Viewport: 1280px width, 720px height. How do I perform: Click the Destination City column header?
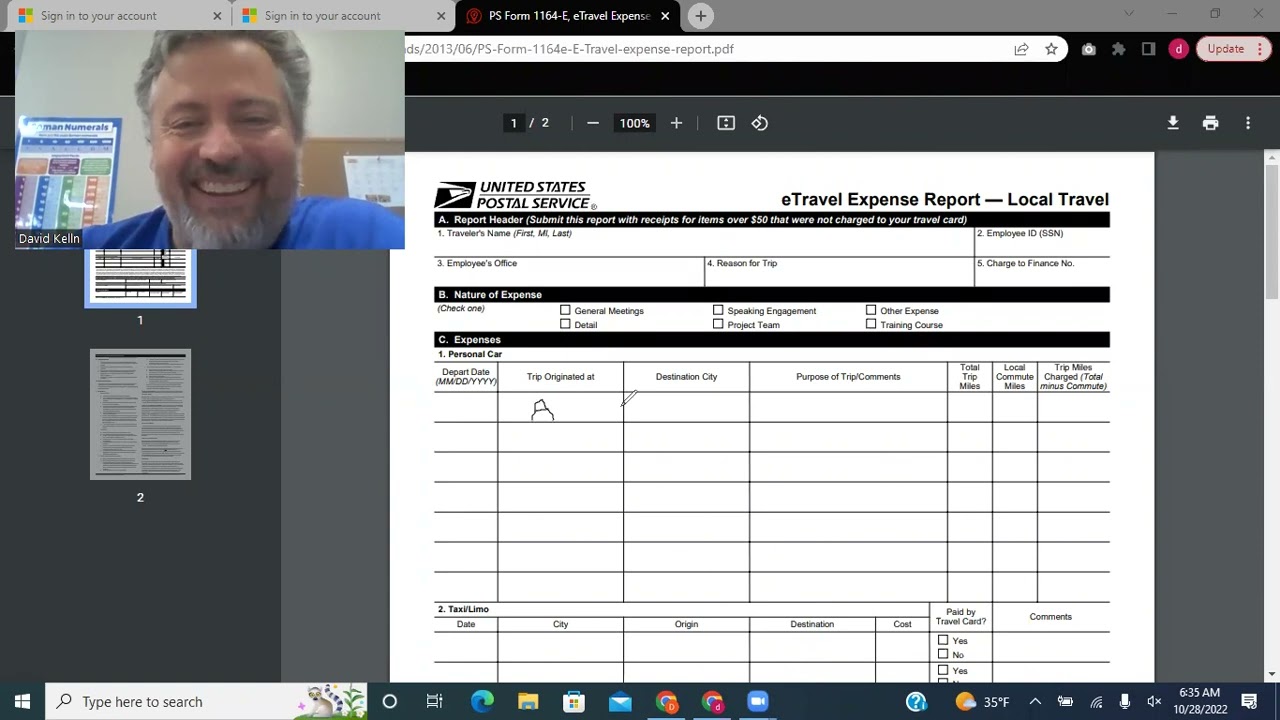click(x=686, y=377)
